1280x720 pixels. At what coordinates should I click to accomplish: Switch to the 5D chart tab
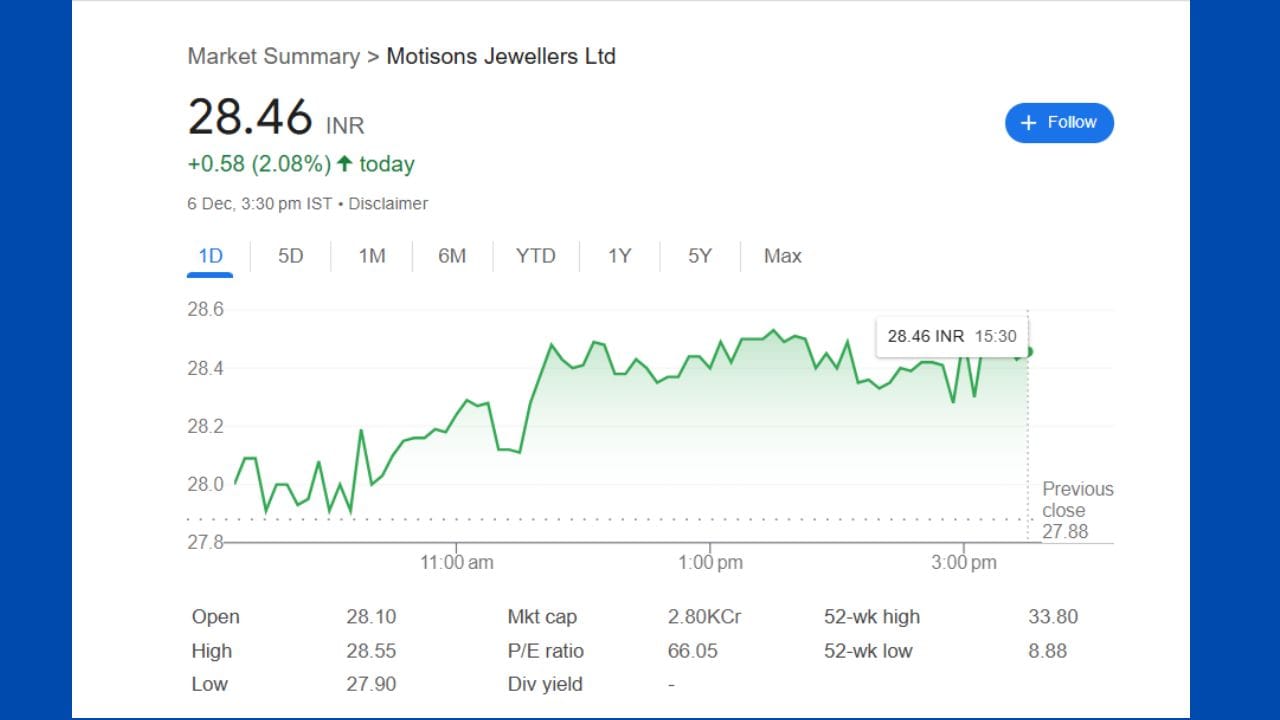290,256
